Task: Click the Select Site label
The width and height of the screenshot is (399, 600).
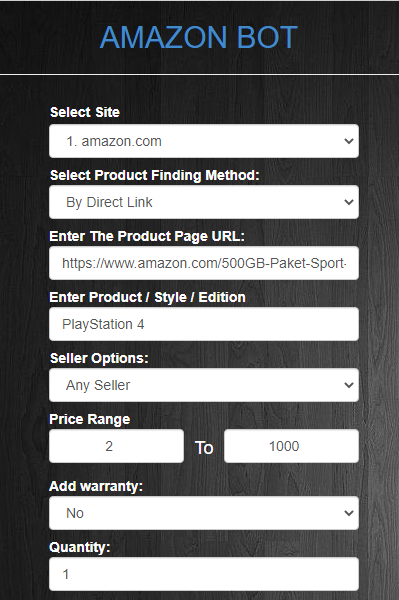Action: [85, 112]
